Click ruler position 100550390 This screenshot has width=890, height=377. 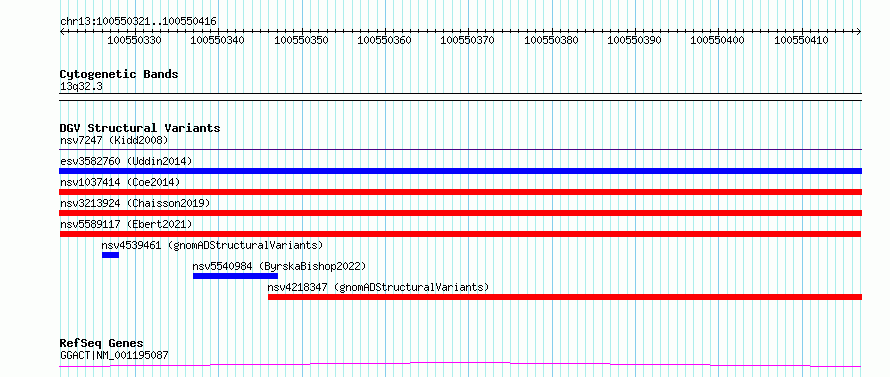click(635, 40)
